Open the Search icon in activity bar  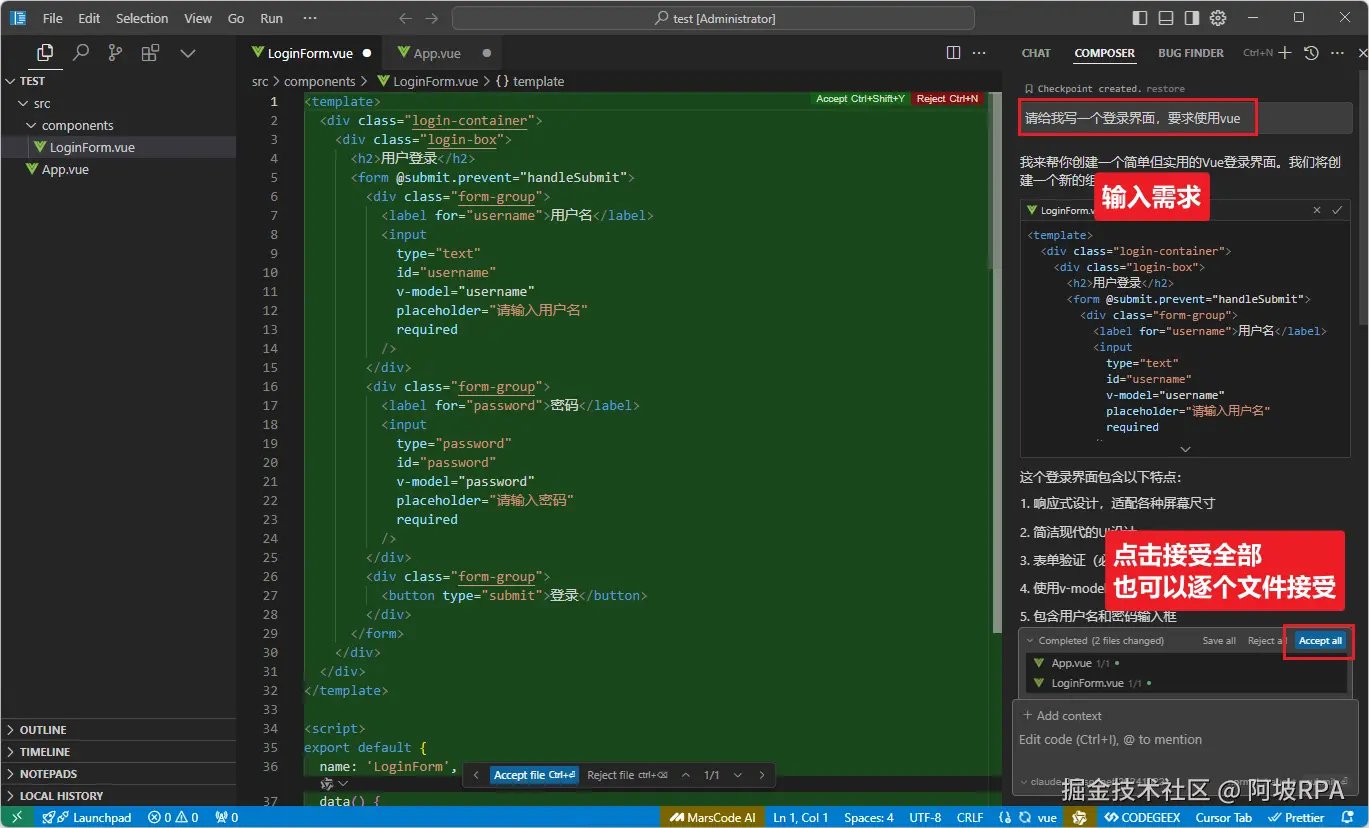point(81,53)
